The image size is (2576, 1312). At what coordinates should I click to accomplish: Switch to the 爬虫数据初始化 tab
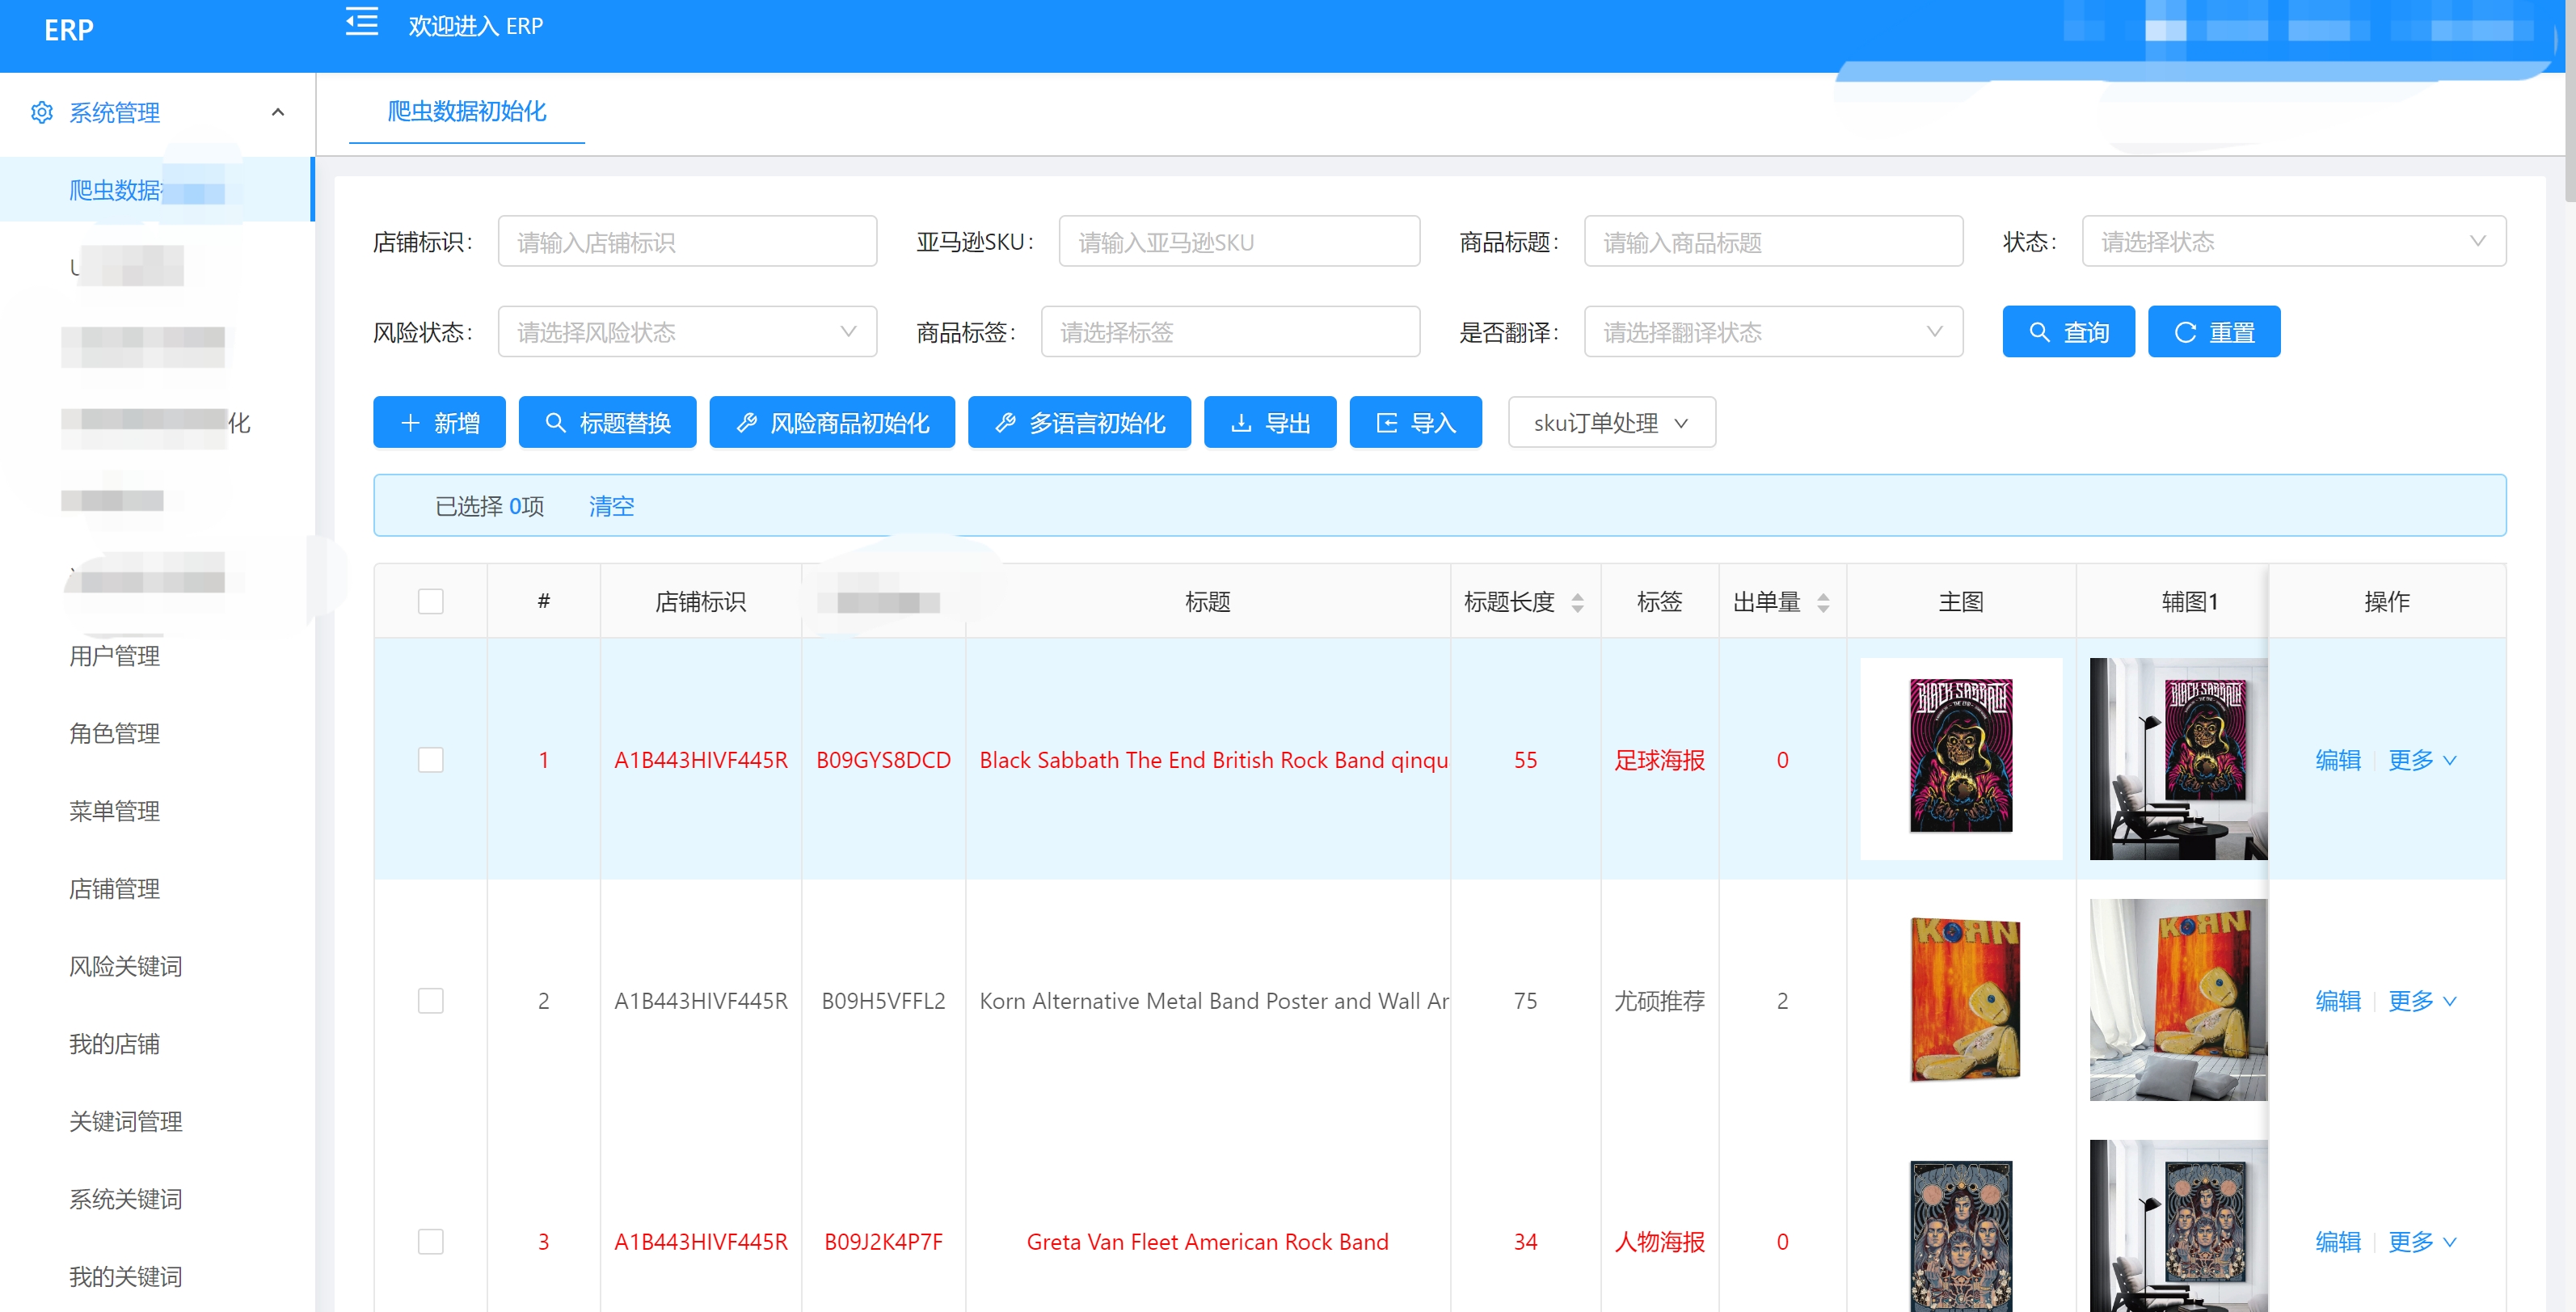[x=467, y=111]
